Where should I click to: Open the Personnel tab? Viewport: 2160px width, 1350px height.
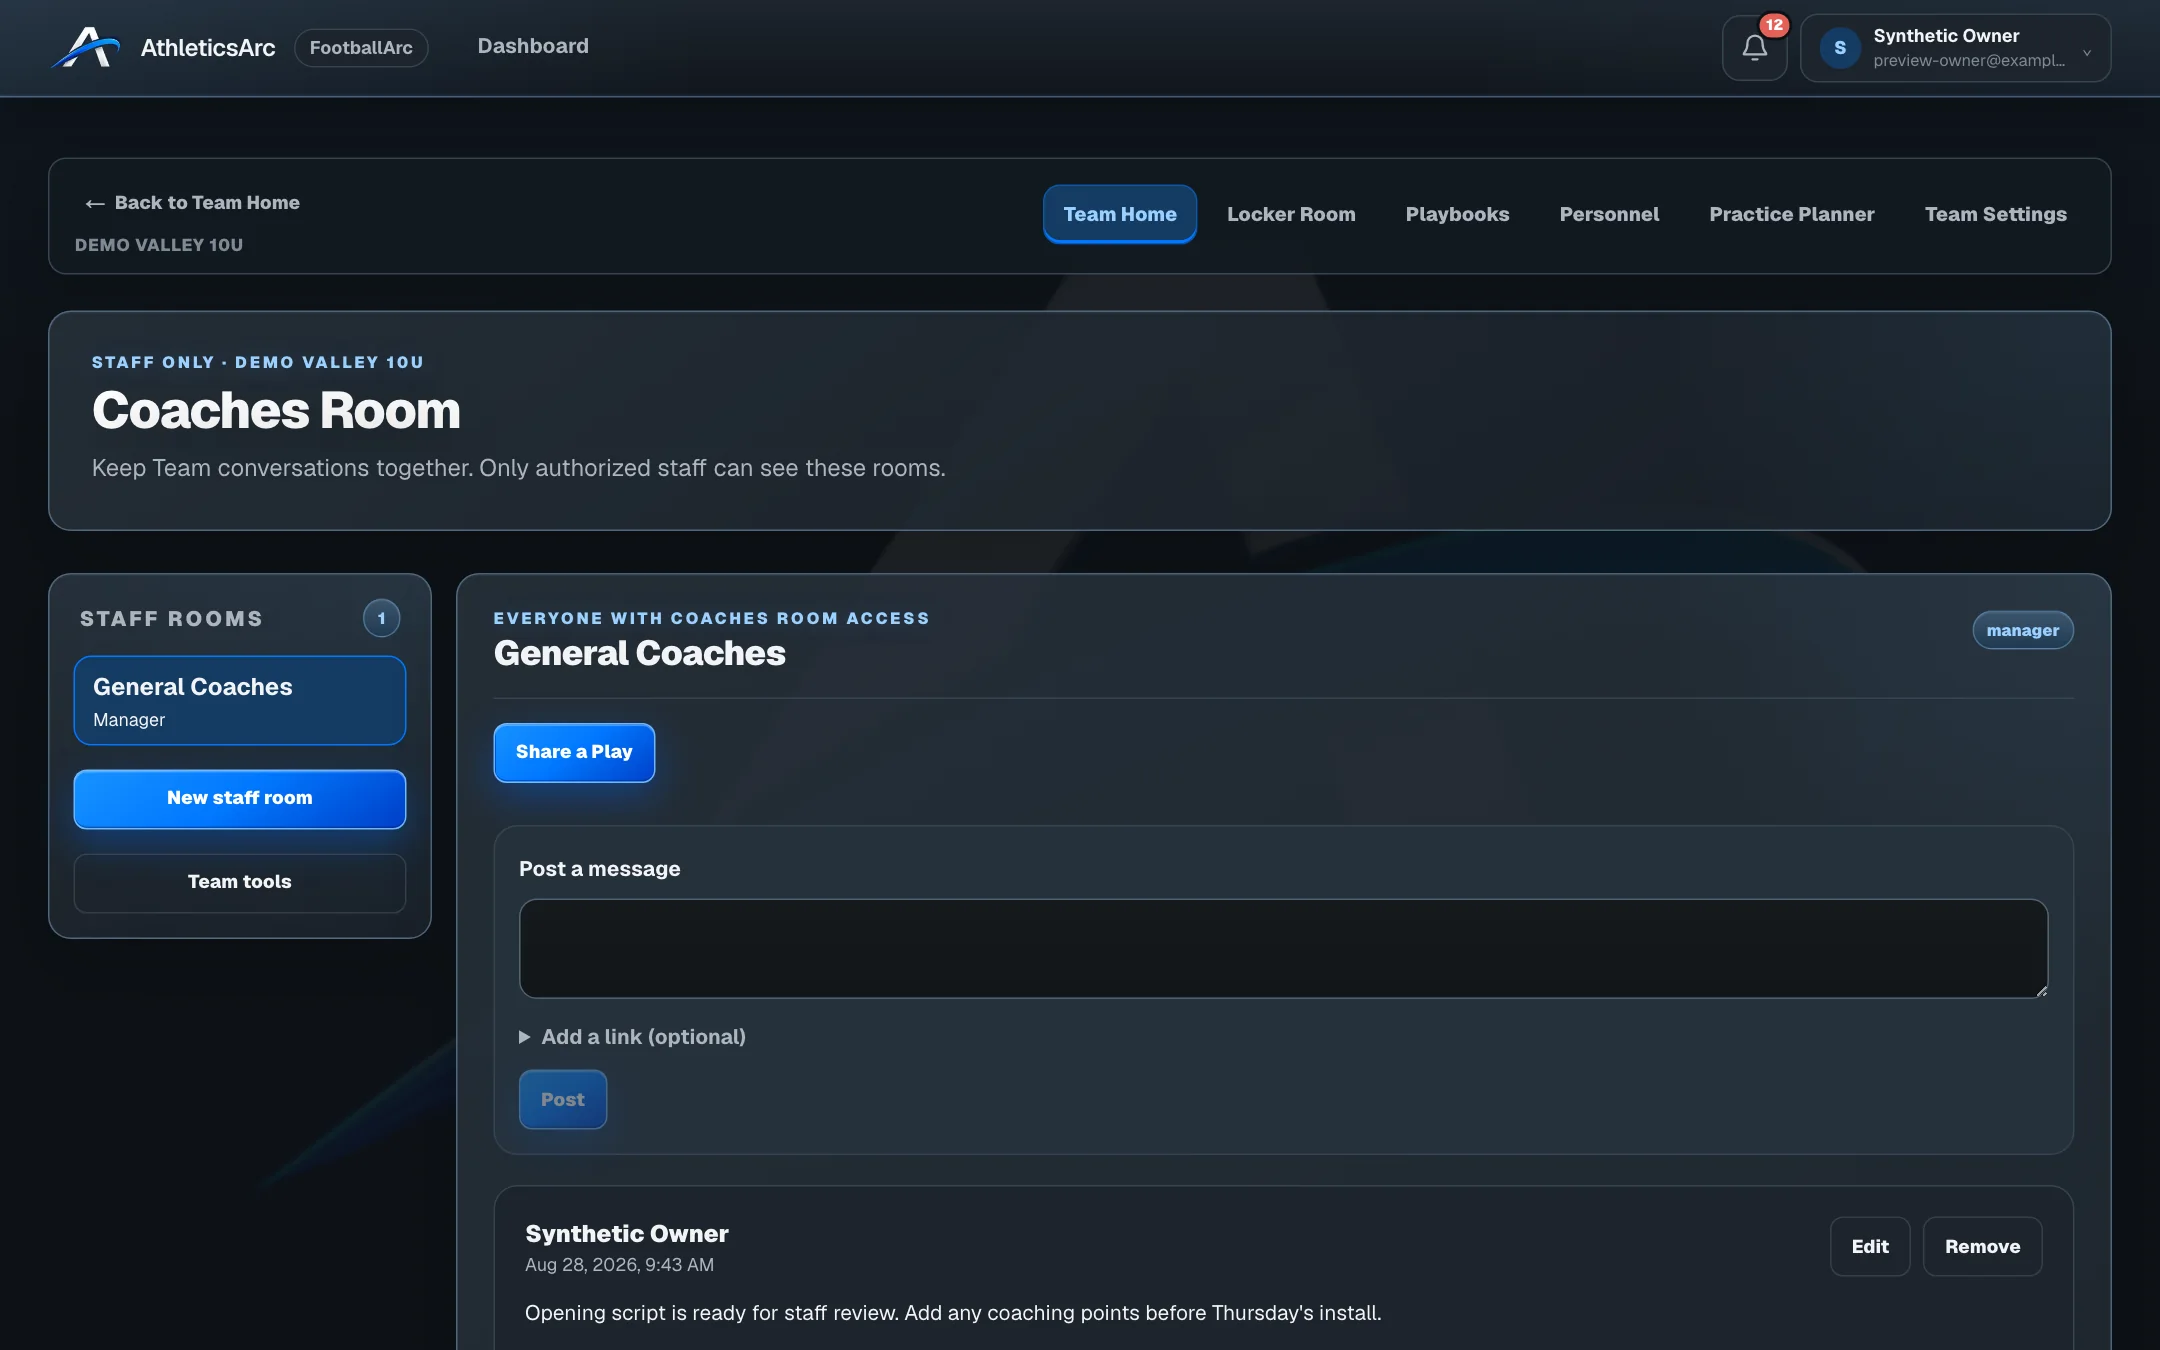click(1609, 214)
